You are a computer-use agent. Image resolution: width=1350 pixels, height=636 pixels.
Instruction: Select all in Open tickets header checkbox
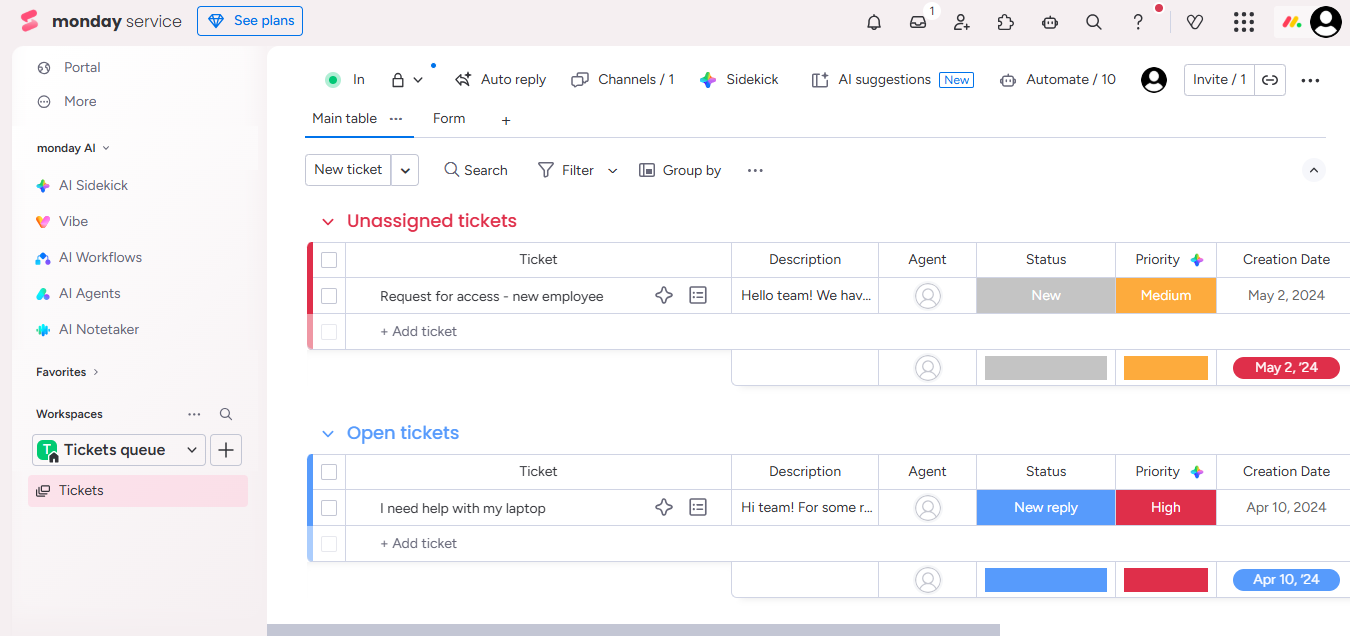pyautogui.click(x=329, y=472)
